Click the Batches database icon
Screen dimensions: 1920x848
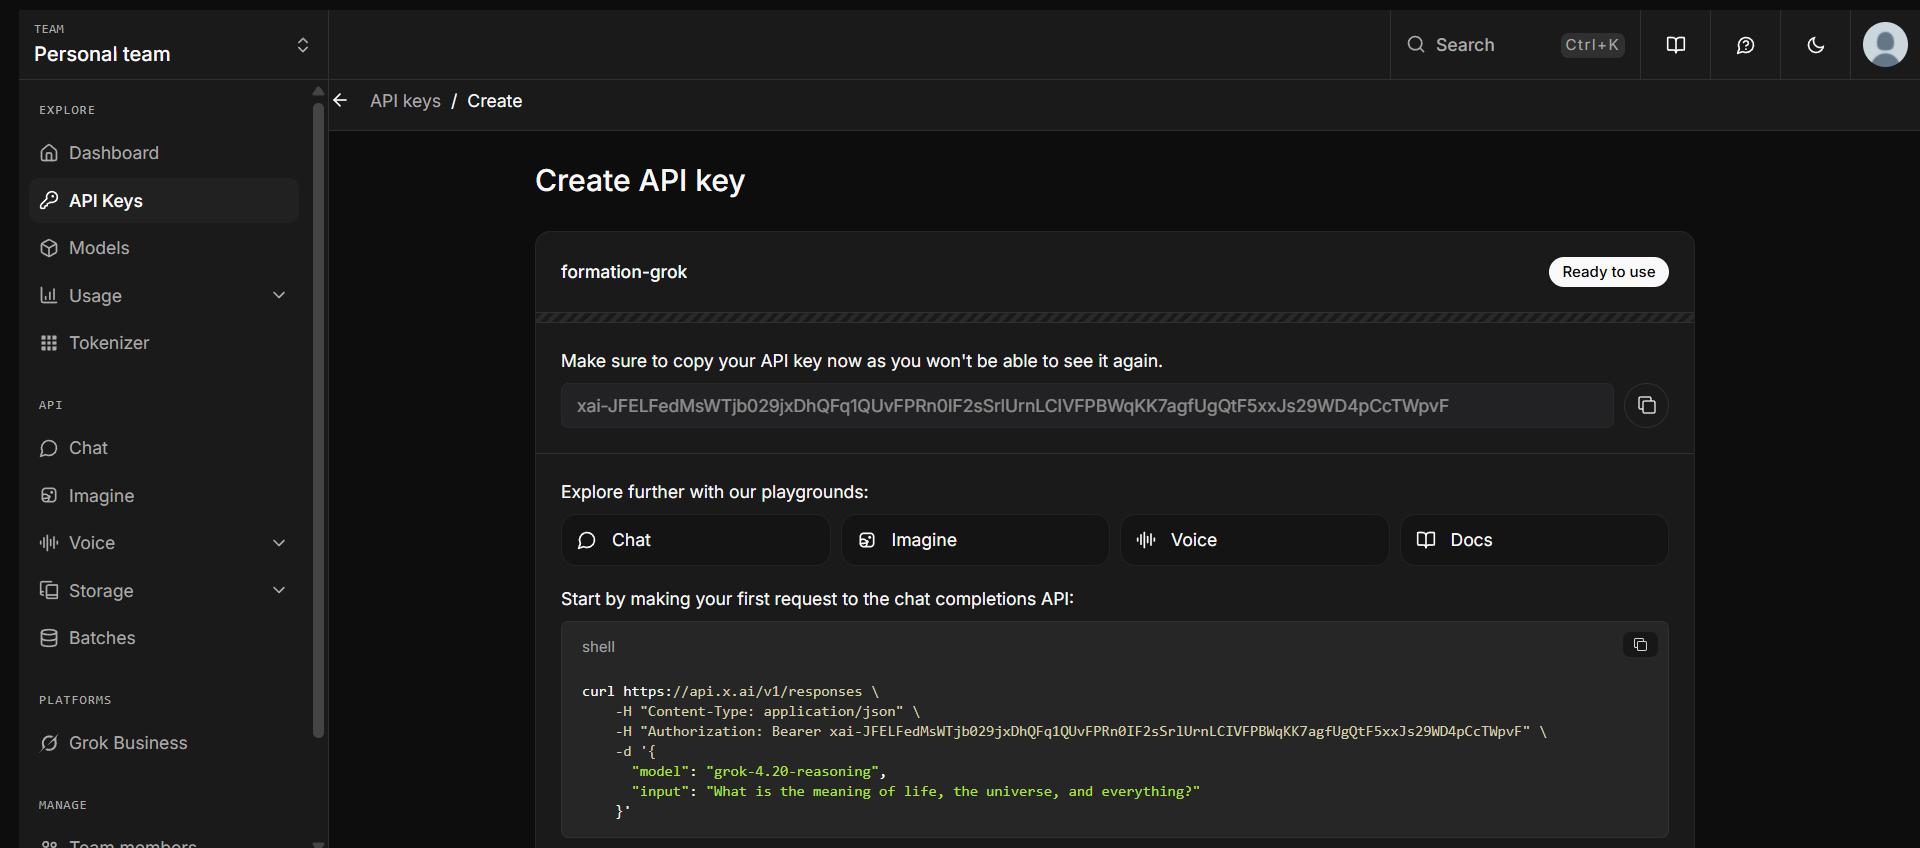click(49, 638)
